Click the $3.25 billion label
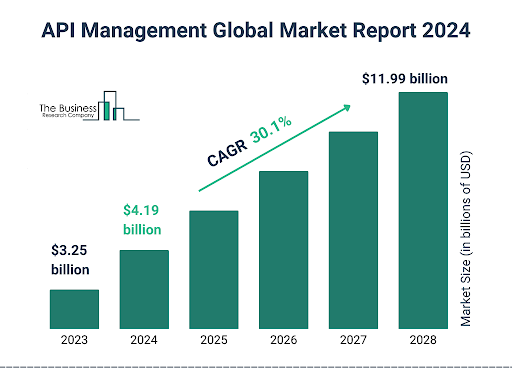The width and height of the screenshot is (512, 384). click(70, 260)
